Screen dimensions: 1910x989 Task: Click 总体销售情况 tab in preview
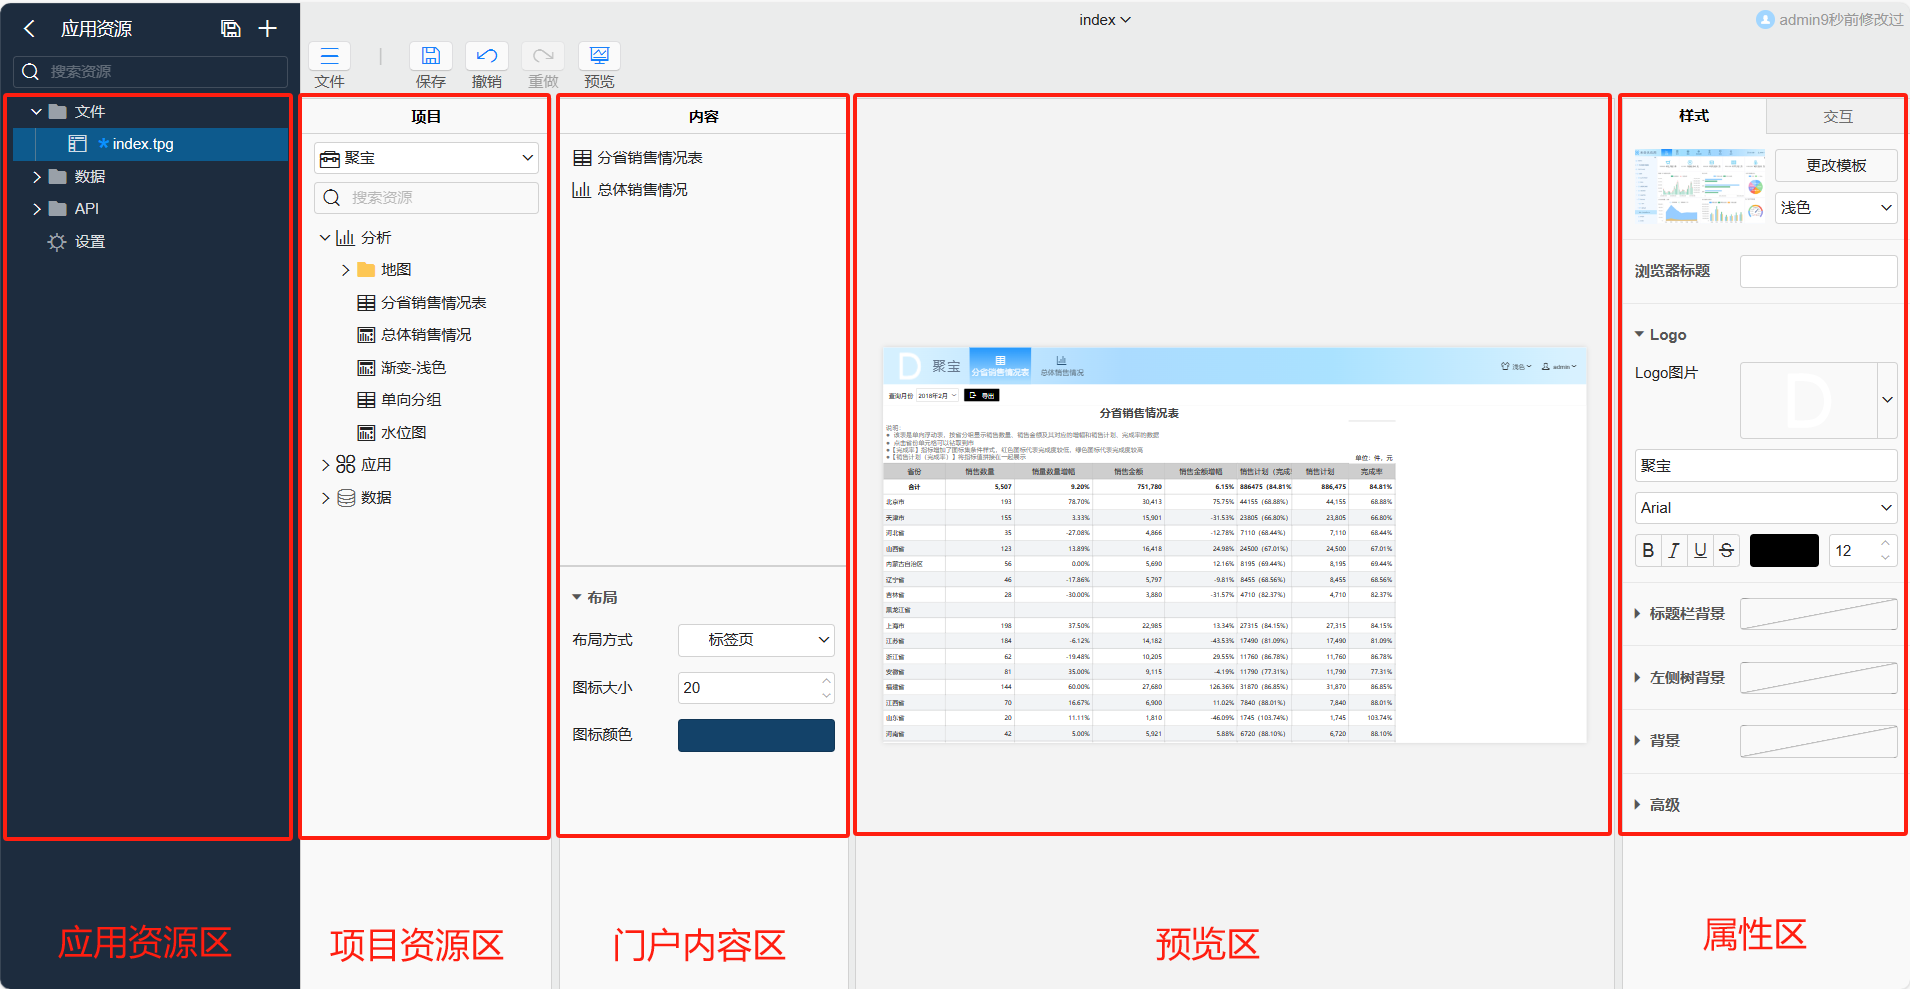1061,365
